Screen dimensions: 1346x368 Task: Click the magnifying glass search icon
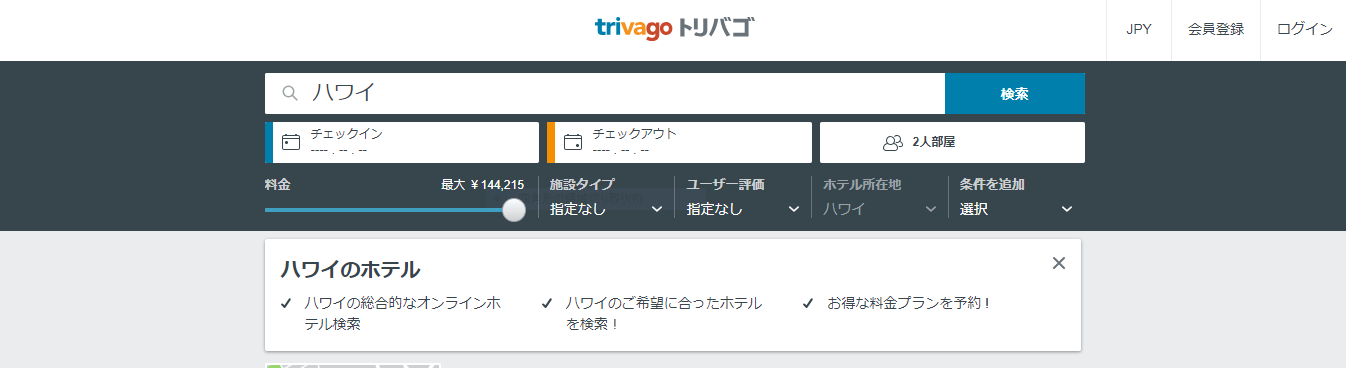point(291,93)
